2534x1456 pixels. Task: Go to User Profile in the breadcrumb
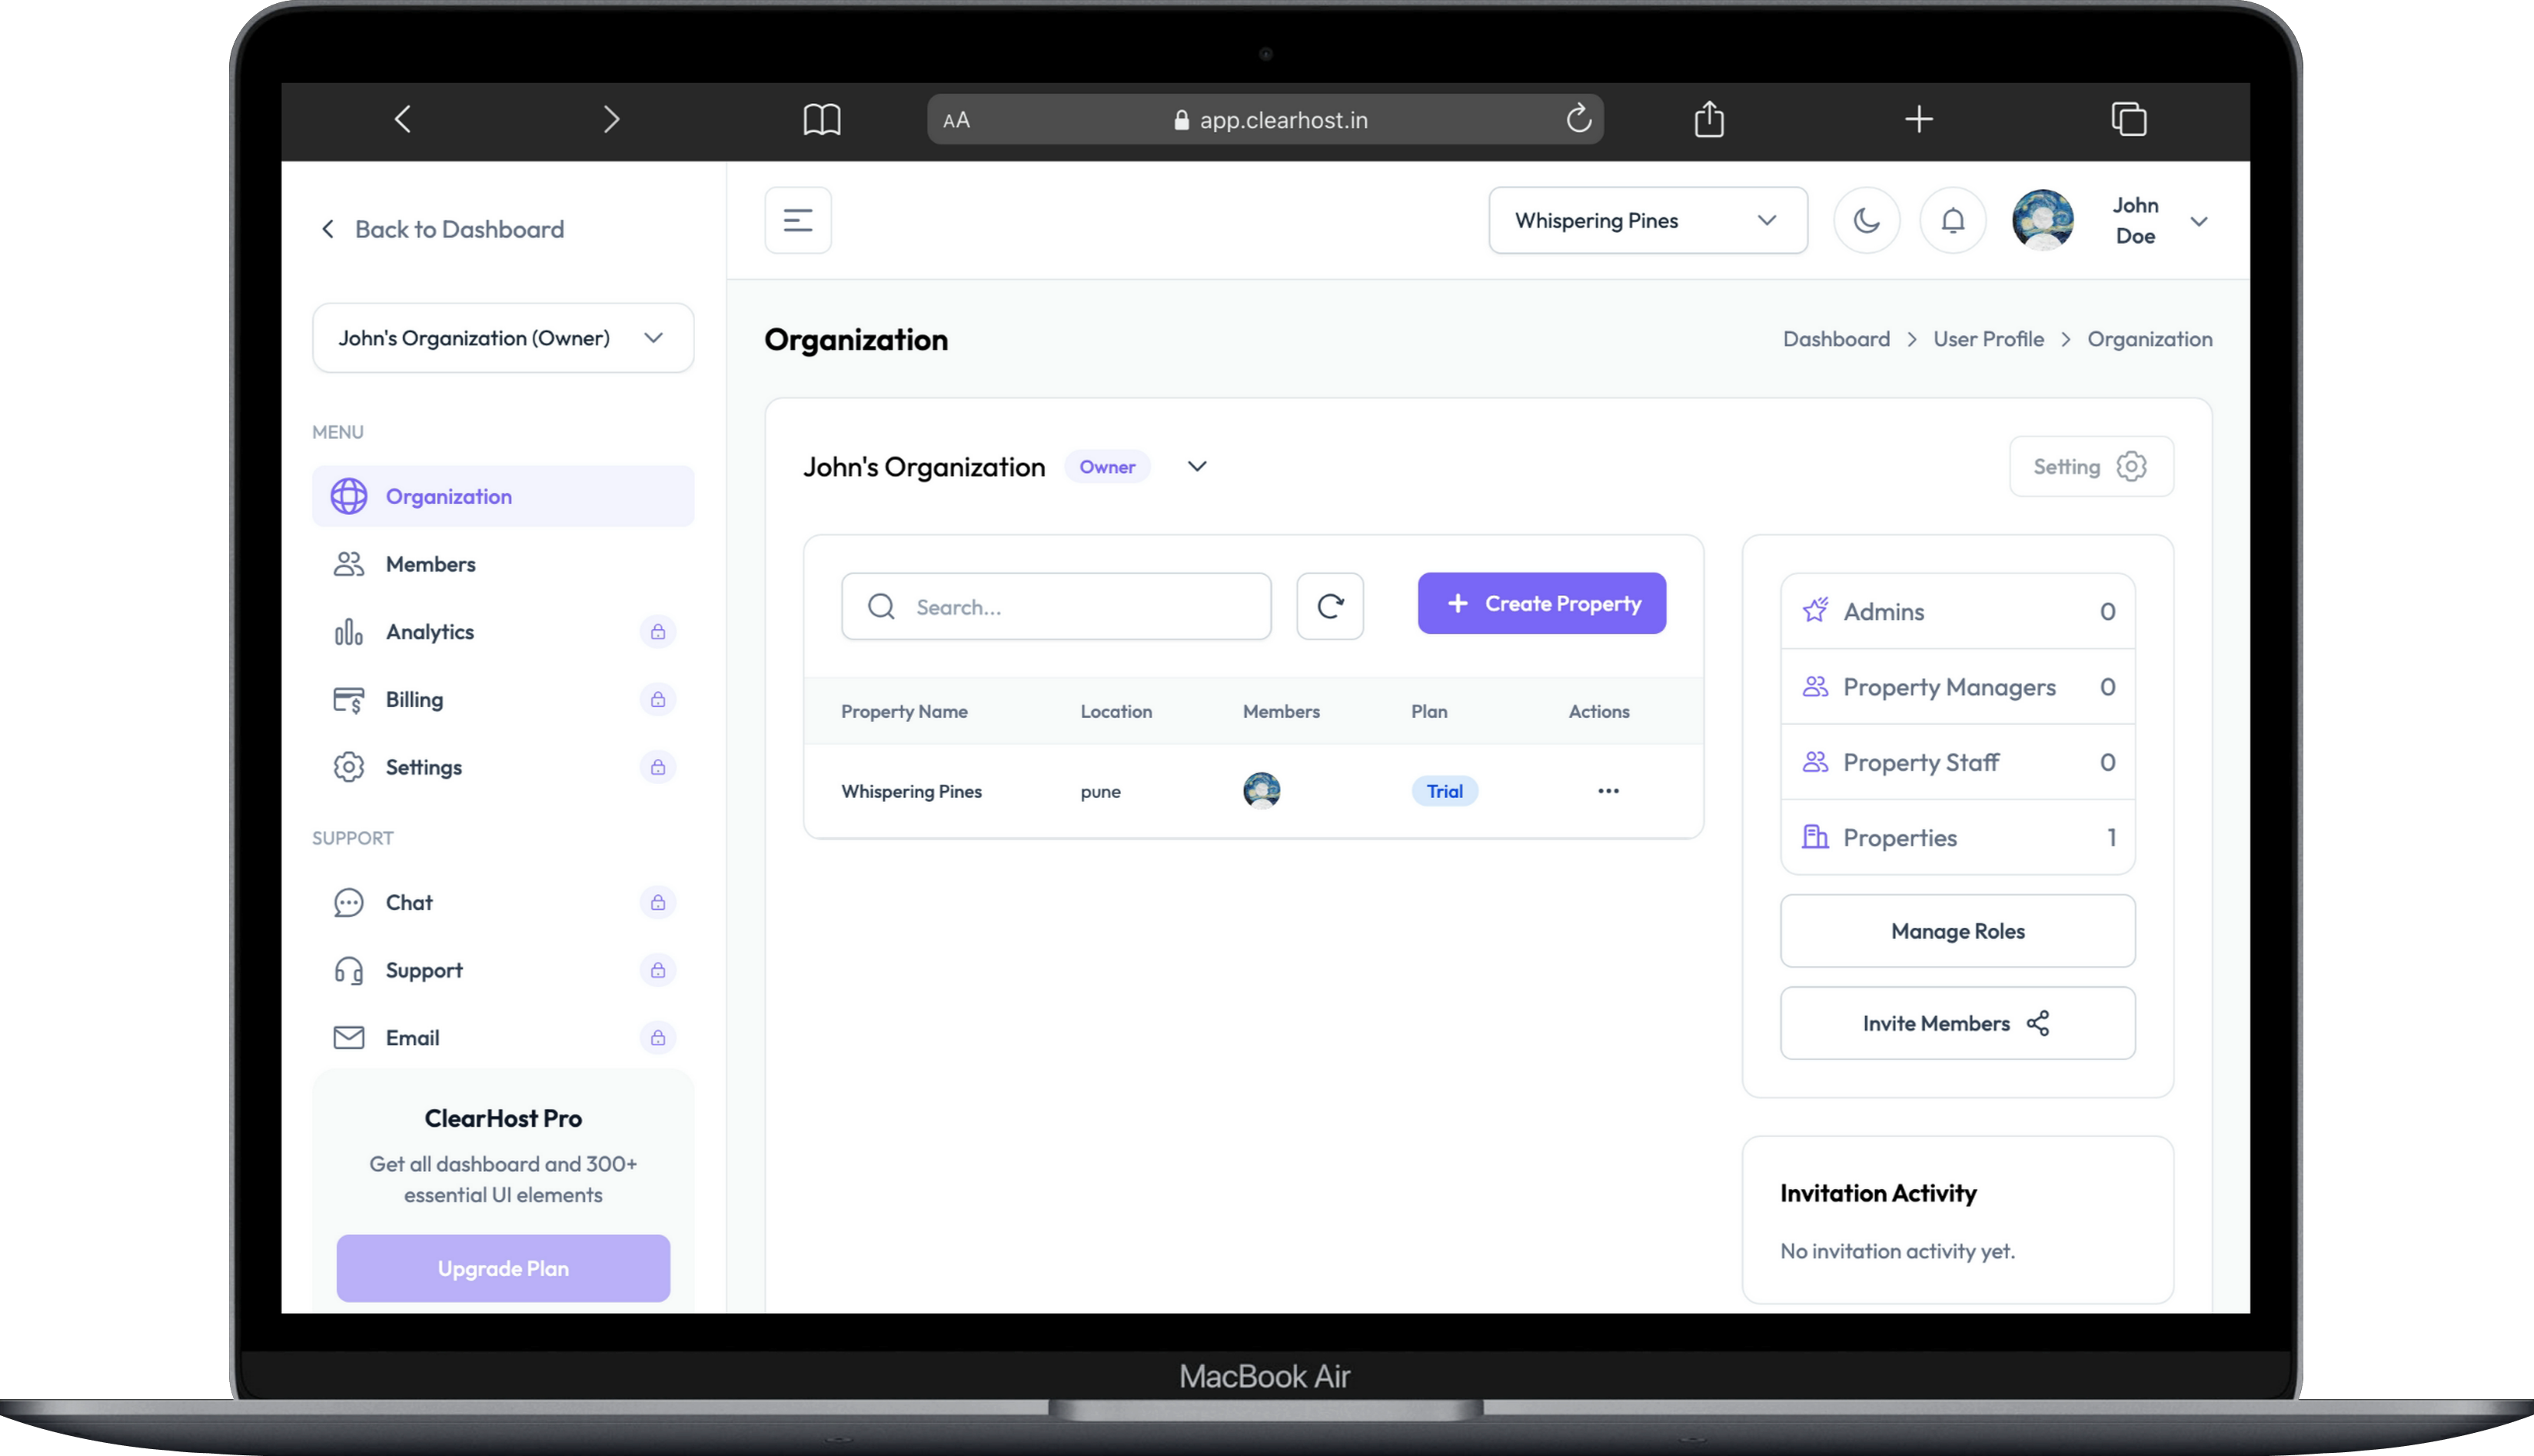tap(1988, 339)
